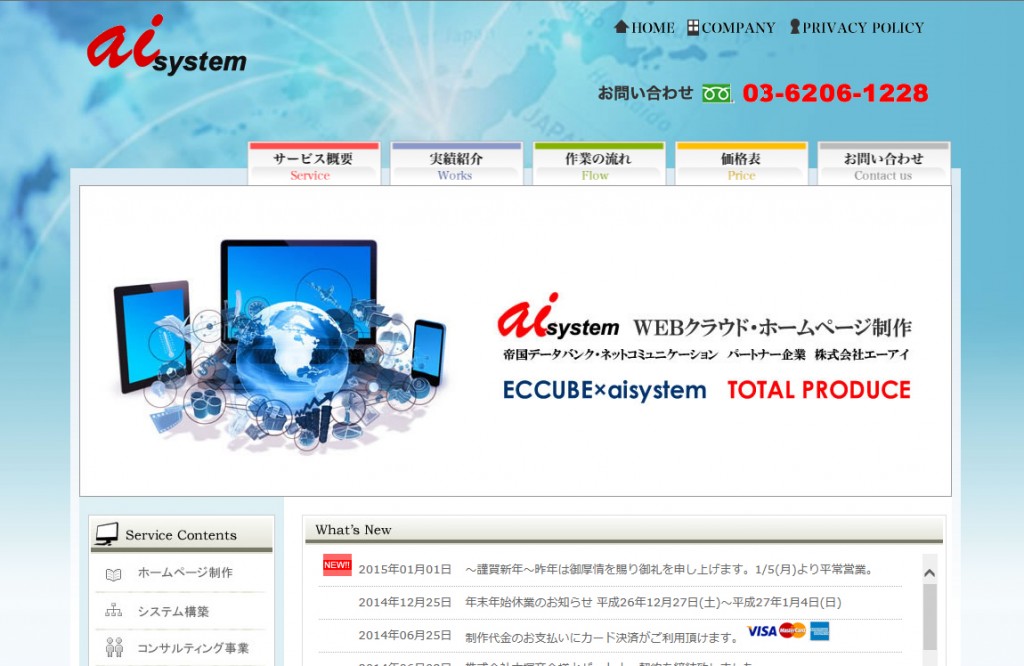
Task: Click the monitor icon in Service Contents header
Action: click(x=106, y=533)
